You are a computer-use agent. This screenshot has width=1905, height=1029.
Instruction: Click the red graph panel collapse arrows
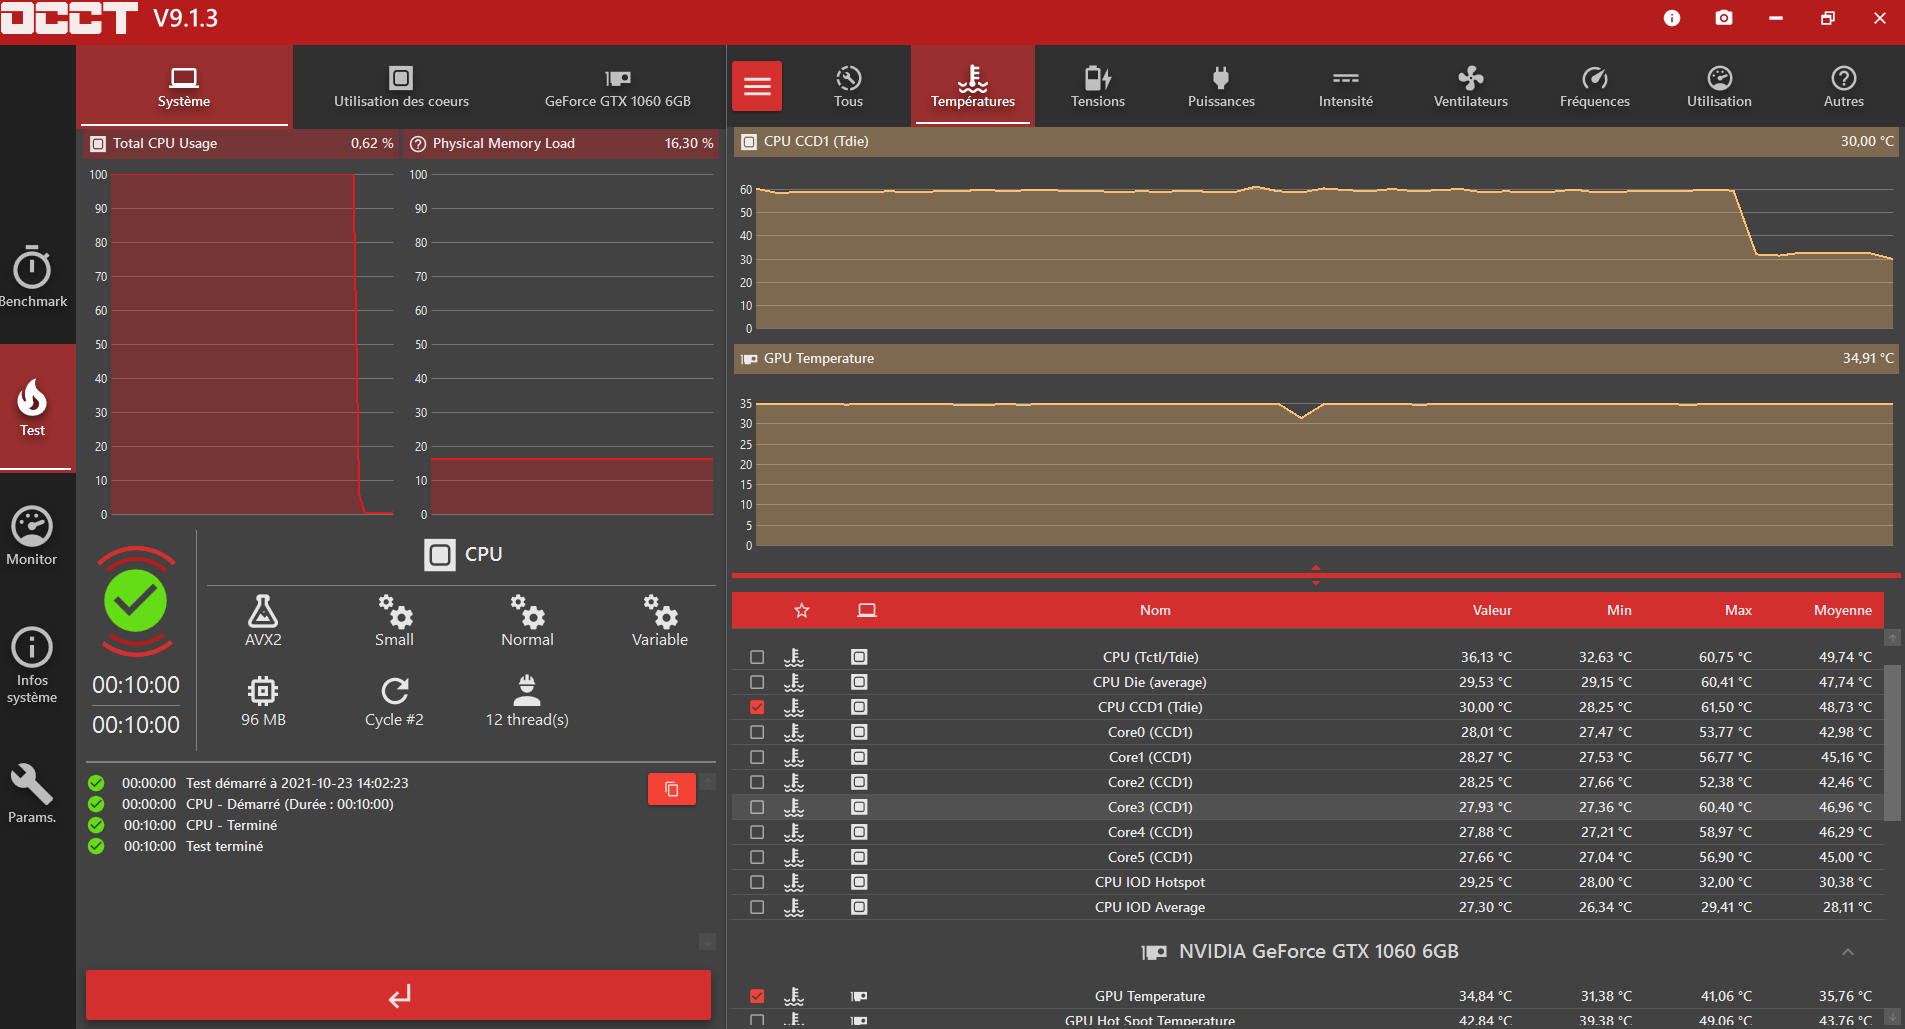(1315, 575)
